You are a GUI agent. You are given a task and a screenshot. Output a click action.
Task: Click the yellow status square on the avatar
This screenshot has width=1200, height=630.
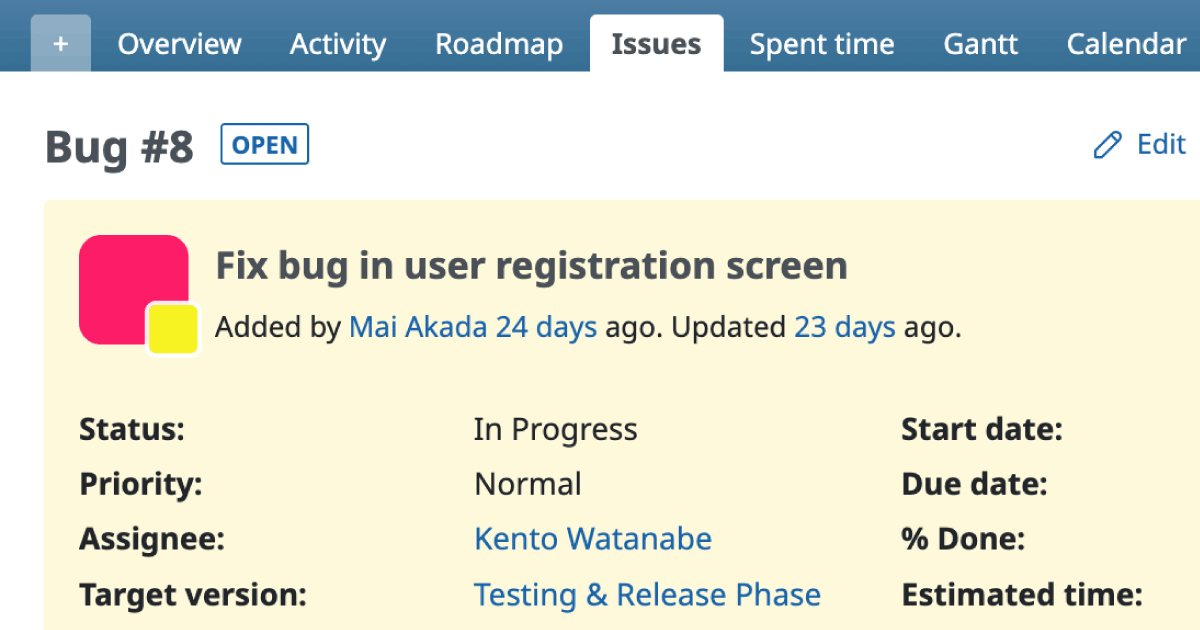coord(173,327)
